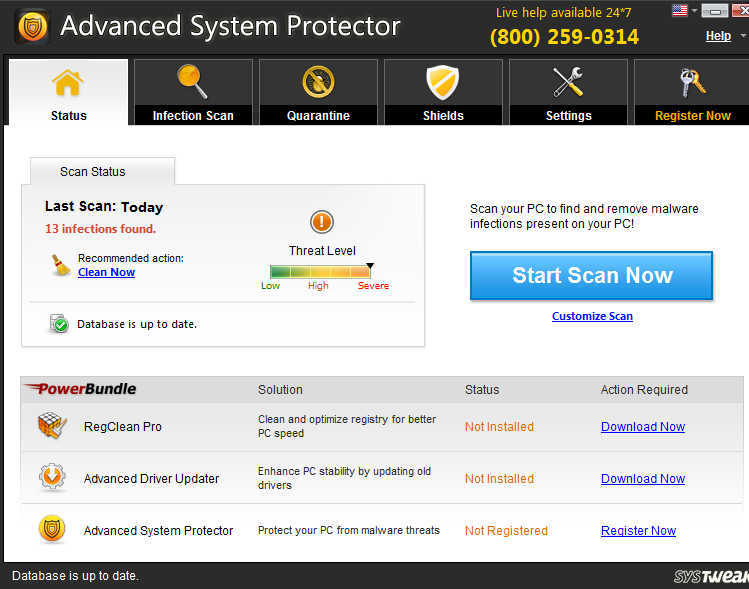The height and width of the screenshot is (589, 749).
Task: Click the Customize Scan link
Action: click(592, 316)
